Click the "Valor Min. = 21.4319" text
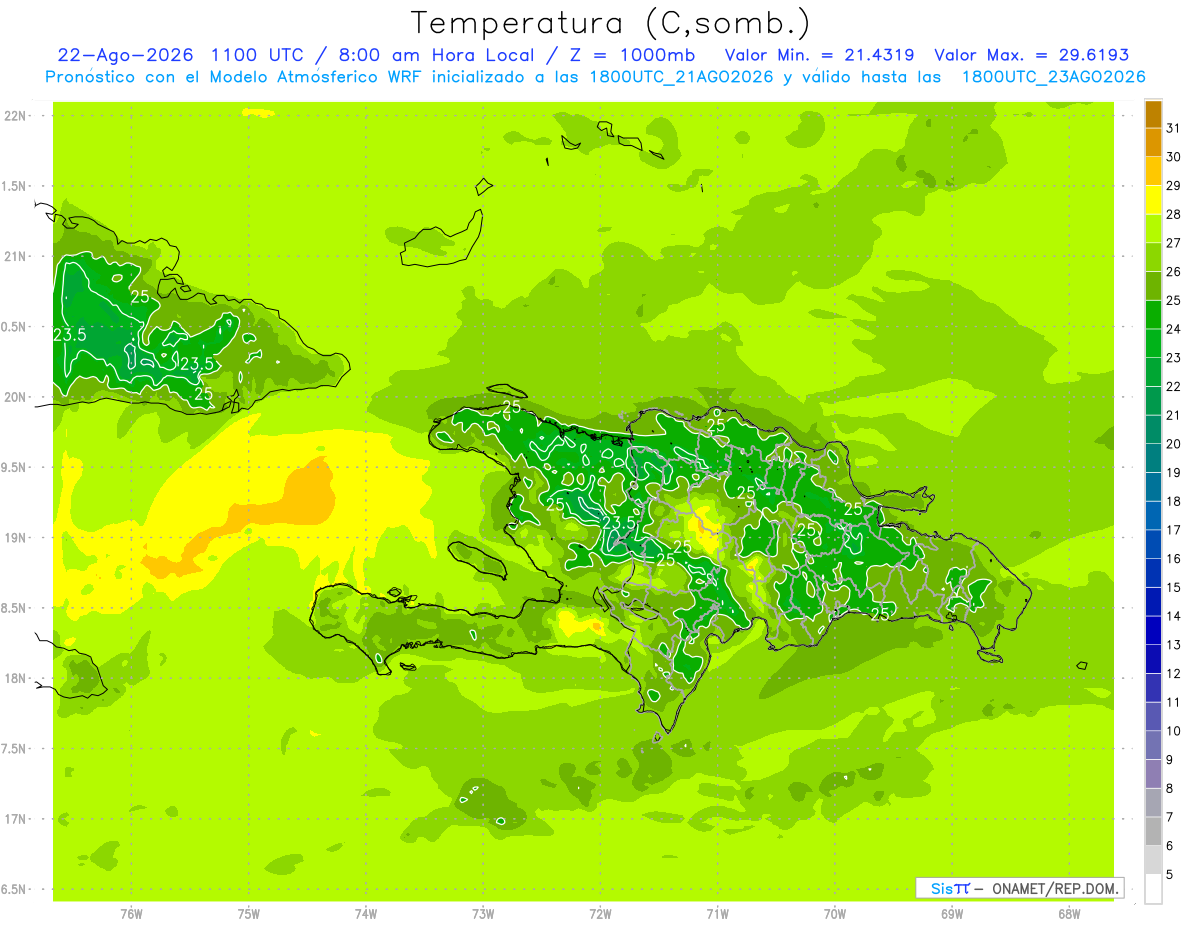 [x=819, y=55]
